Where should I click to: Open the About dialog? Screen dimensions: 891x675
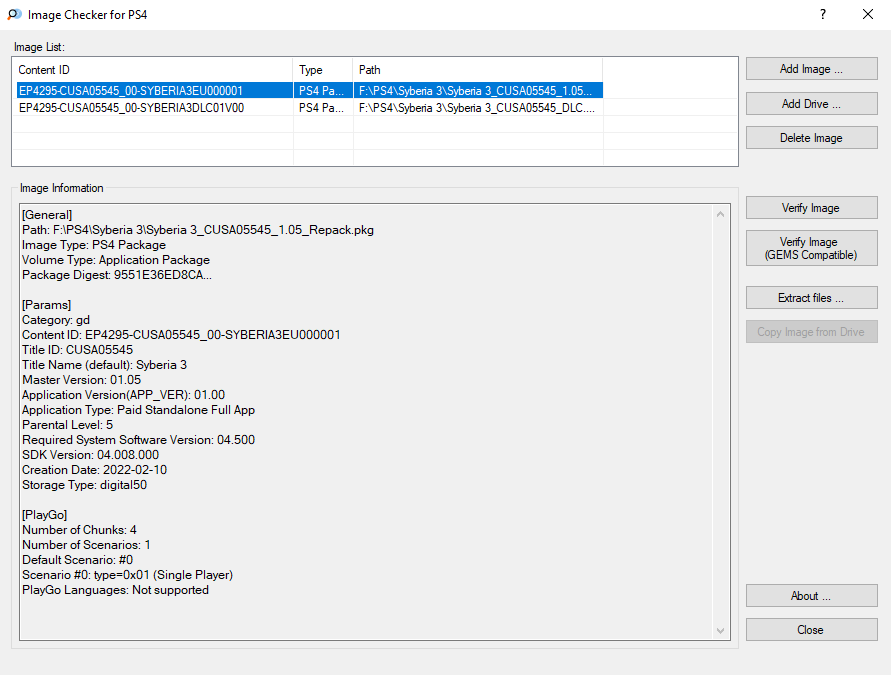[x=811, y=595]
